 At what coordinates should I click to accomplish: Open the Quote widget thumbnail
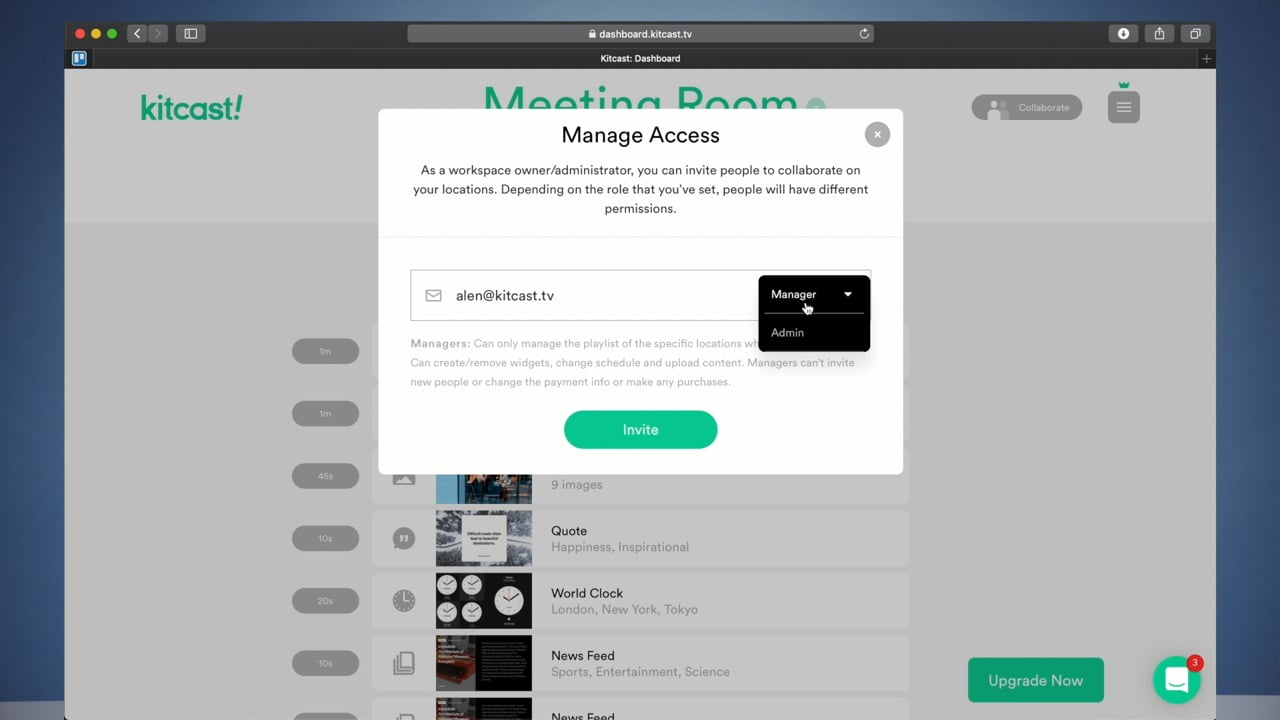(484, 538)
